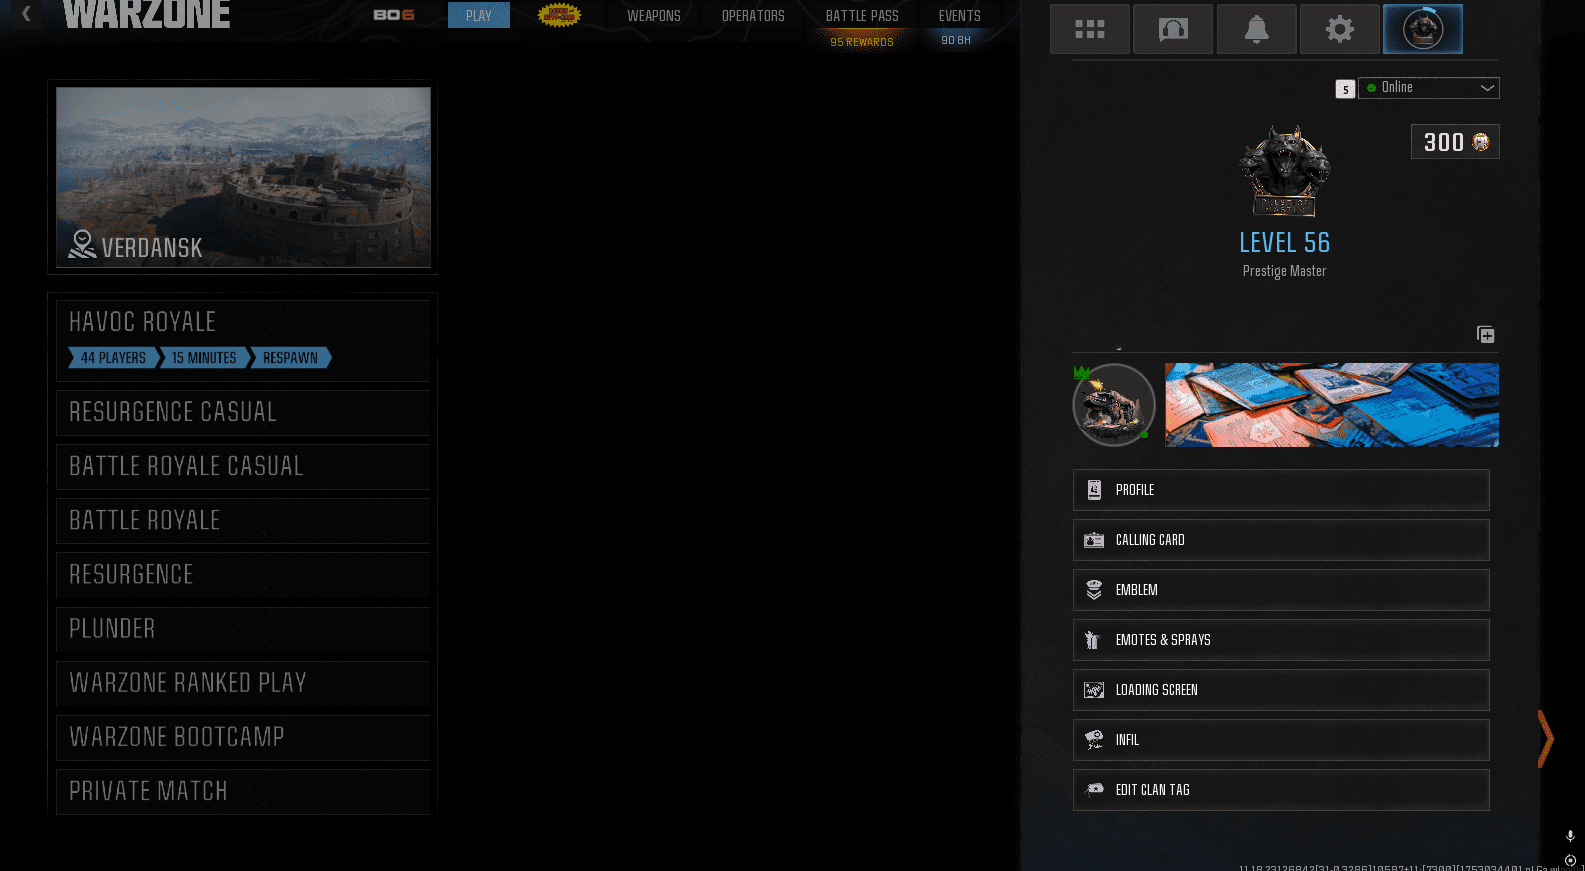Image resolution: width=1585 pixels, height=871 pixels.
Task: Select Warzone Ranked Play mode
Action: (243, 683)
